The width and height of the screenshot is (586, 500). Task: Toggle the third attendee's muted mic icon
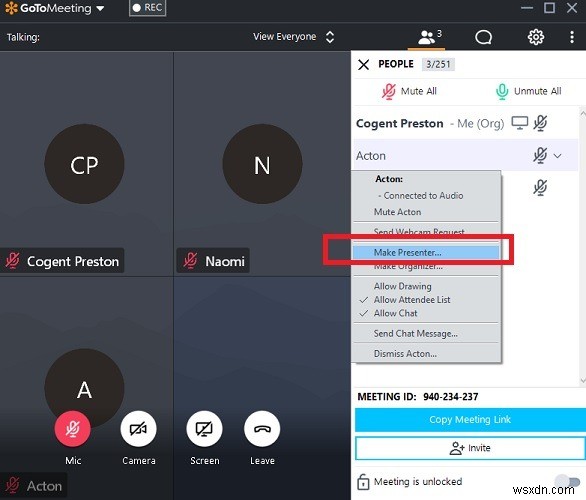pyautogui.click(x=540, y=188)
